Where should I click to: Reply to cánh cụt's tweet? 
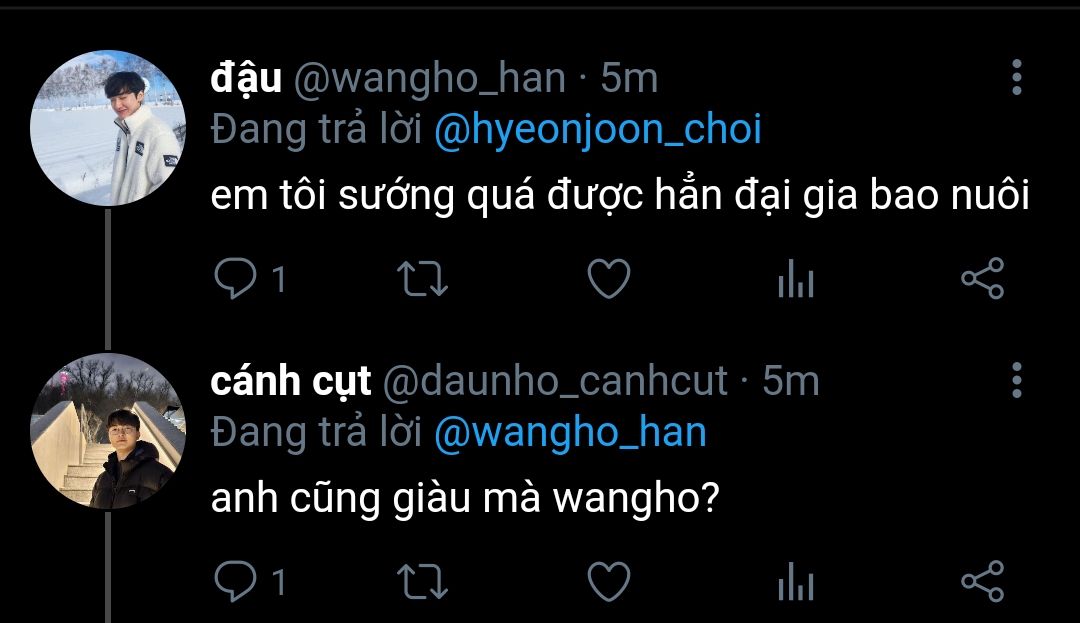click(x=235, y=582)
